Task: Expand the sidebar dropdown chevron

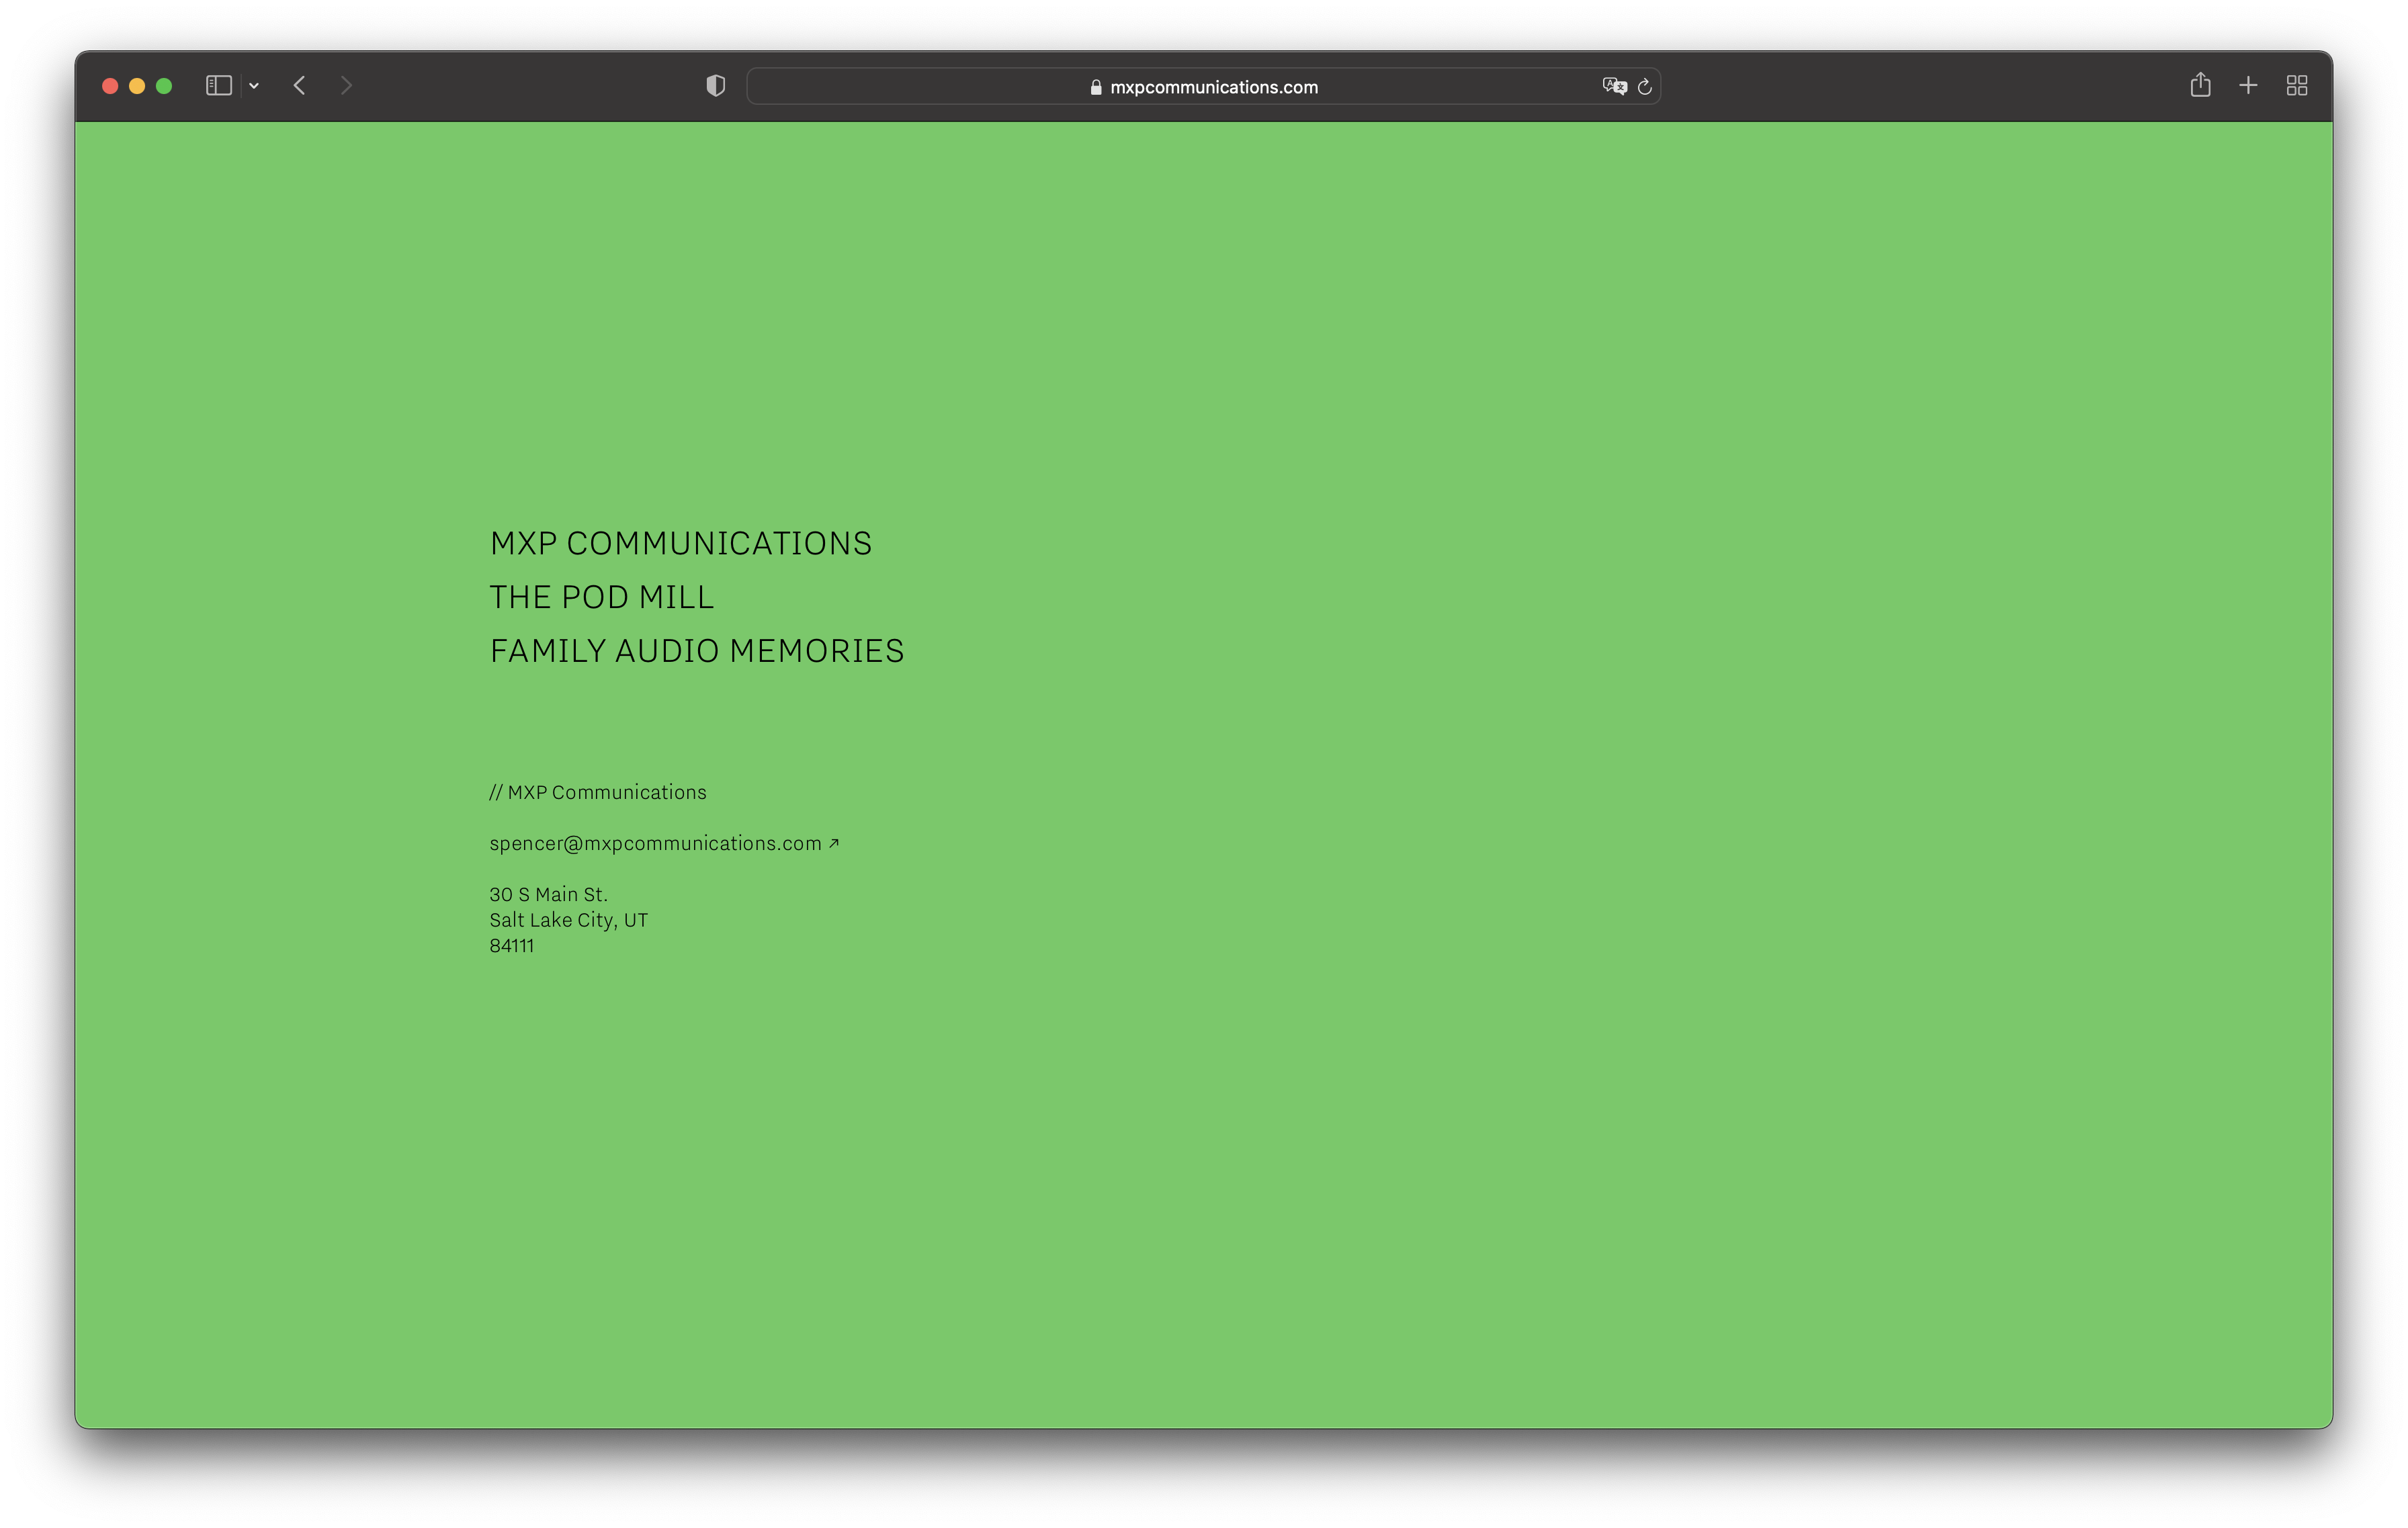Action: point(254,86)
